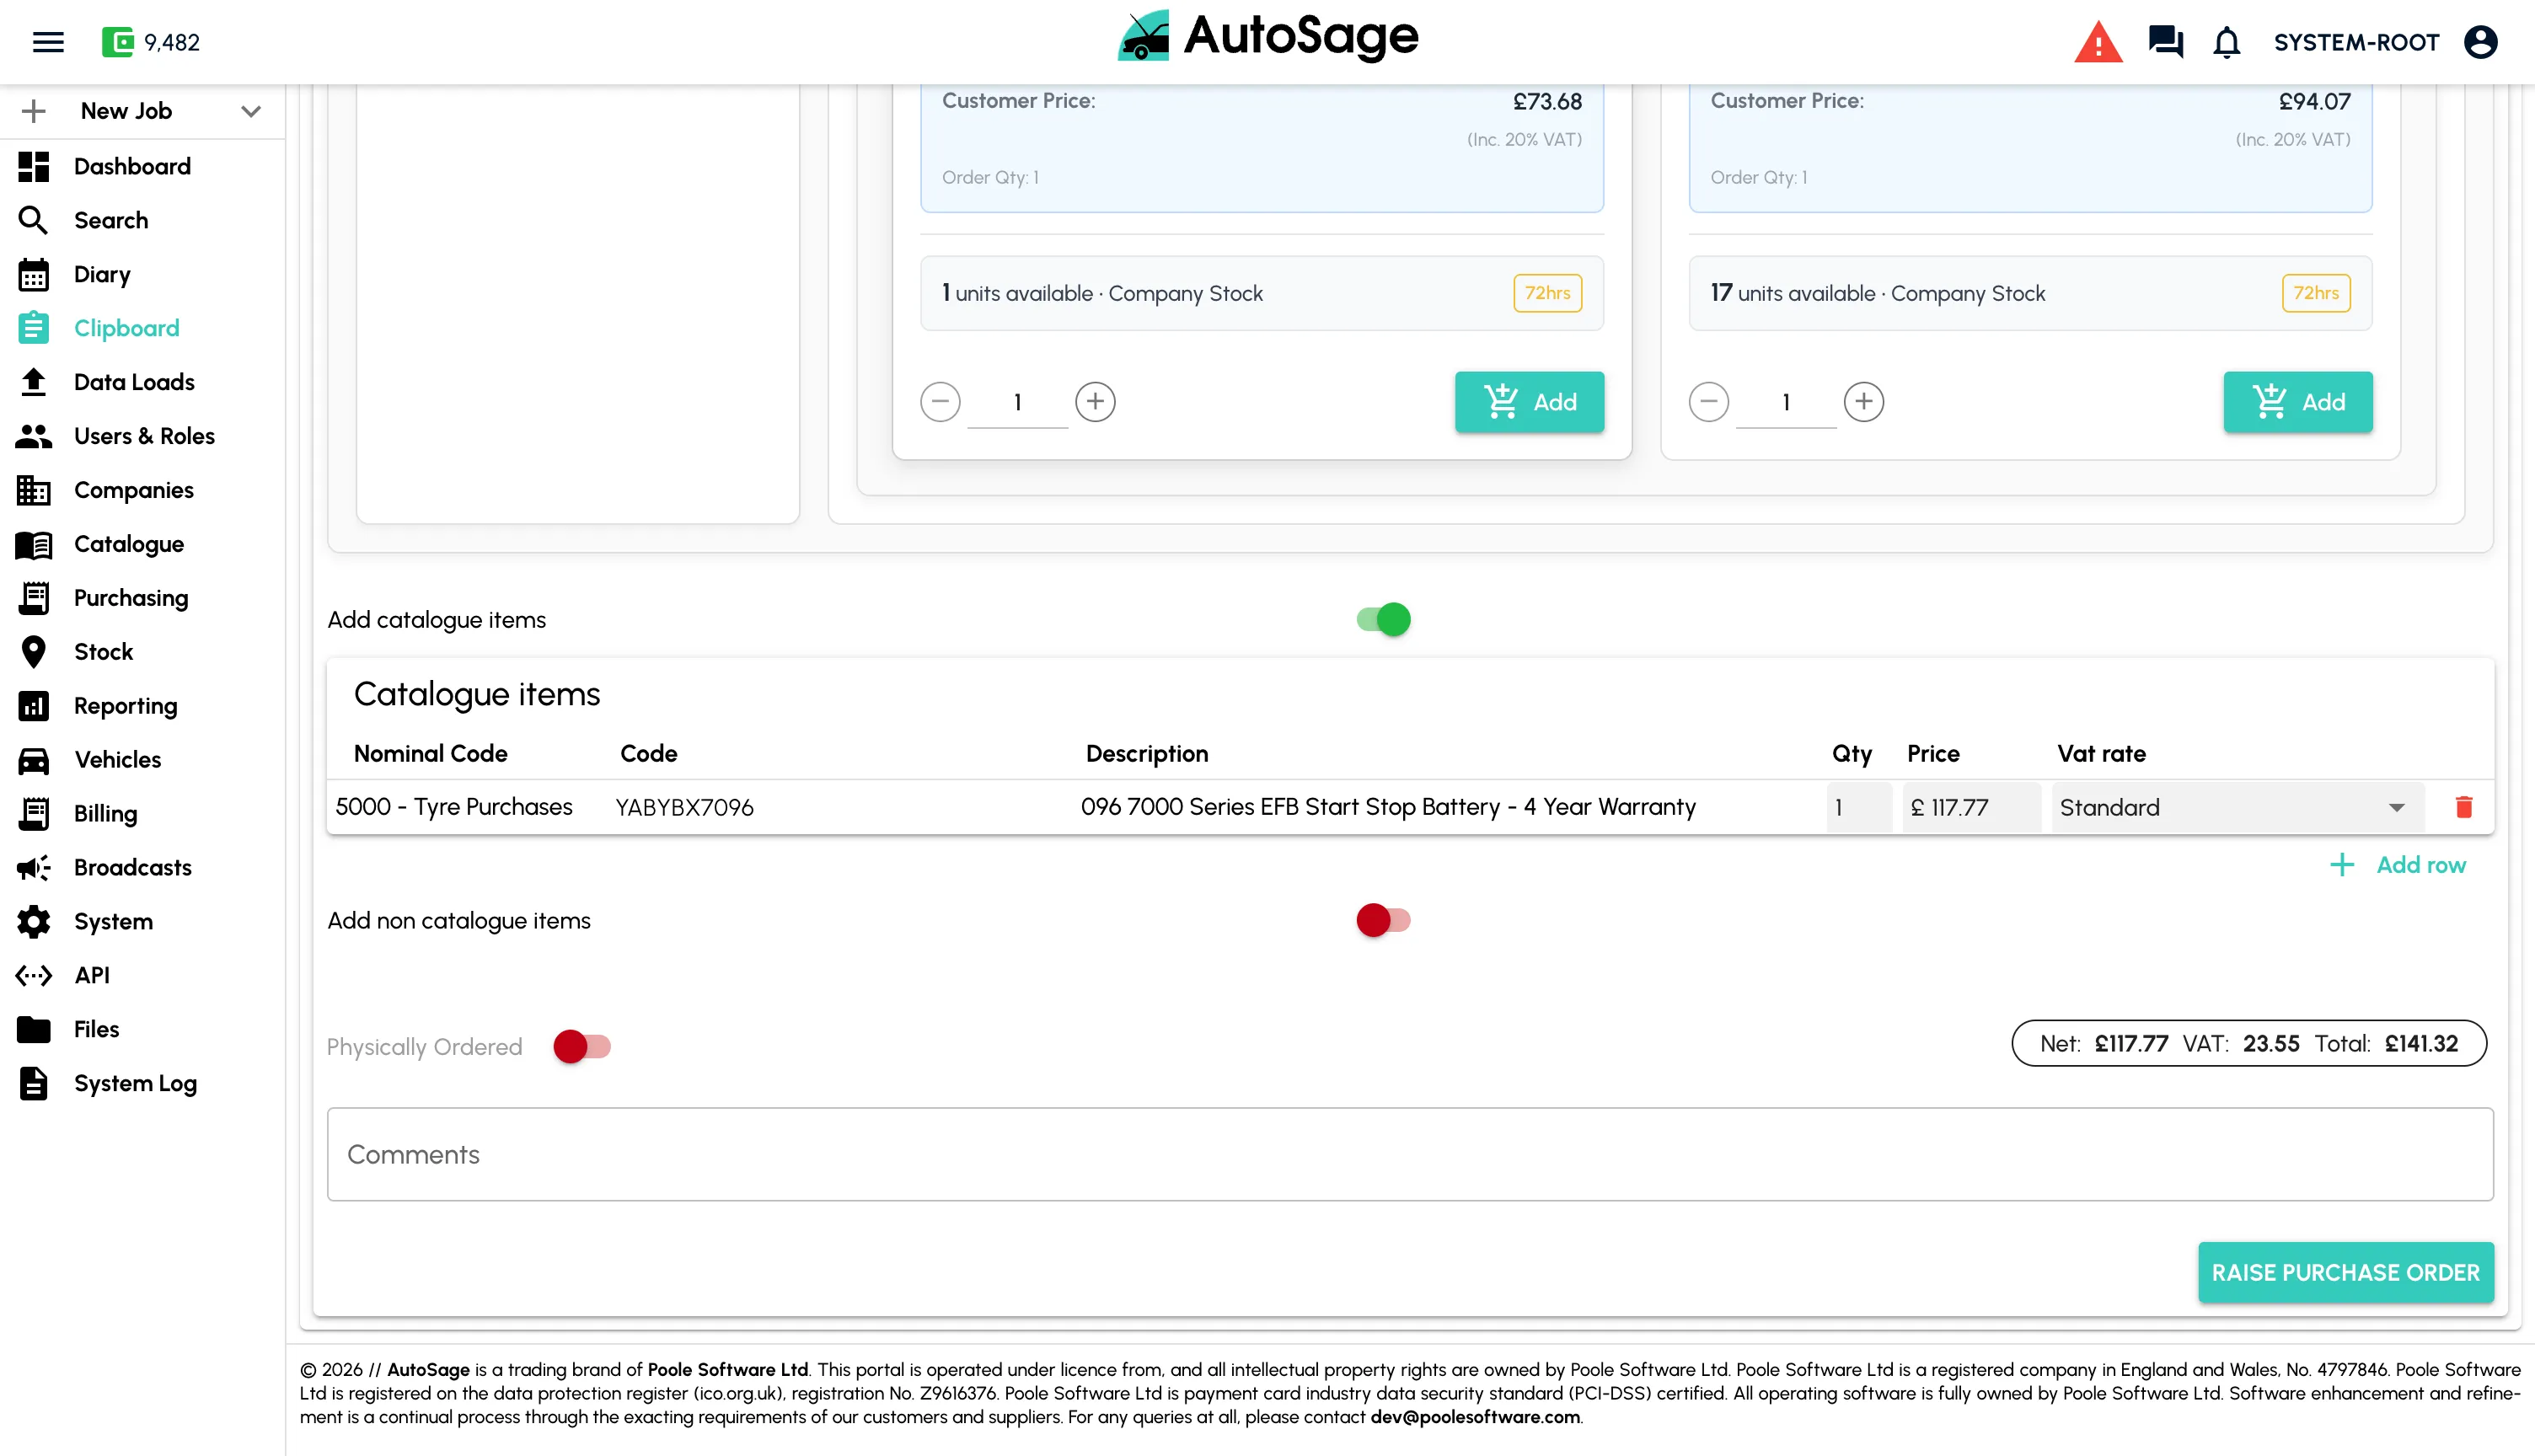
Task: Open the red warning alert icon
Action: [2098, 42]
